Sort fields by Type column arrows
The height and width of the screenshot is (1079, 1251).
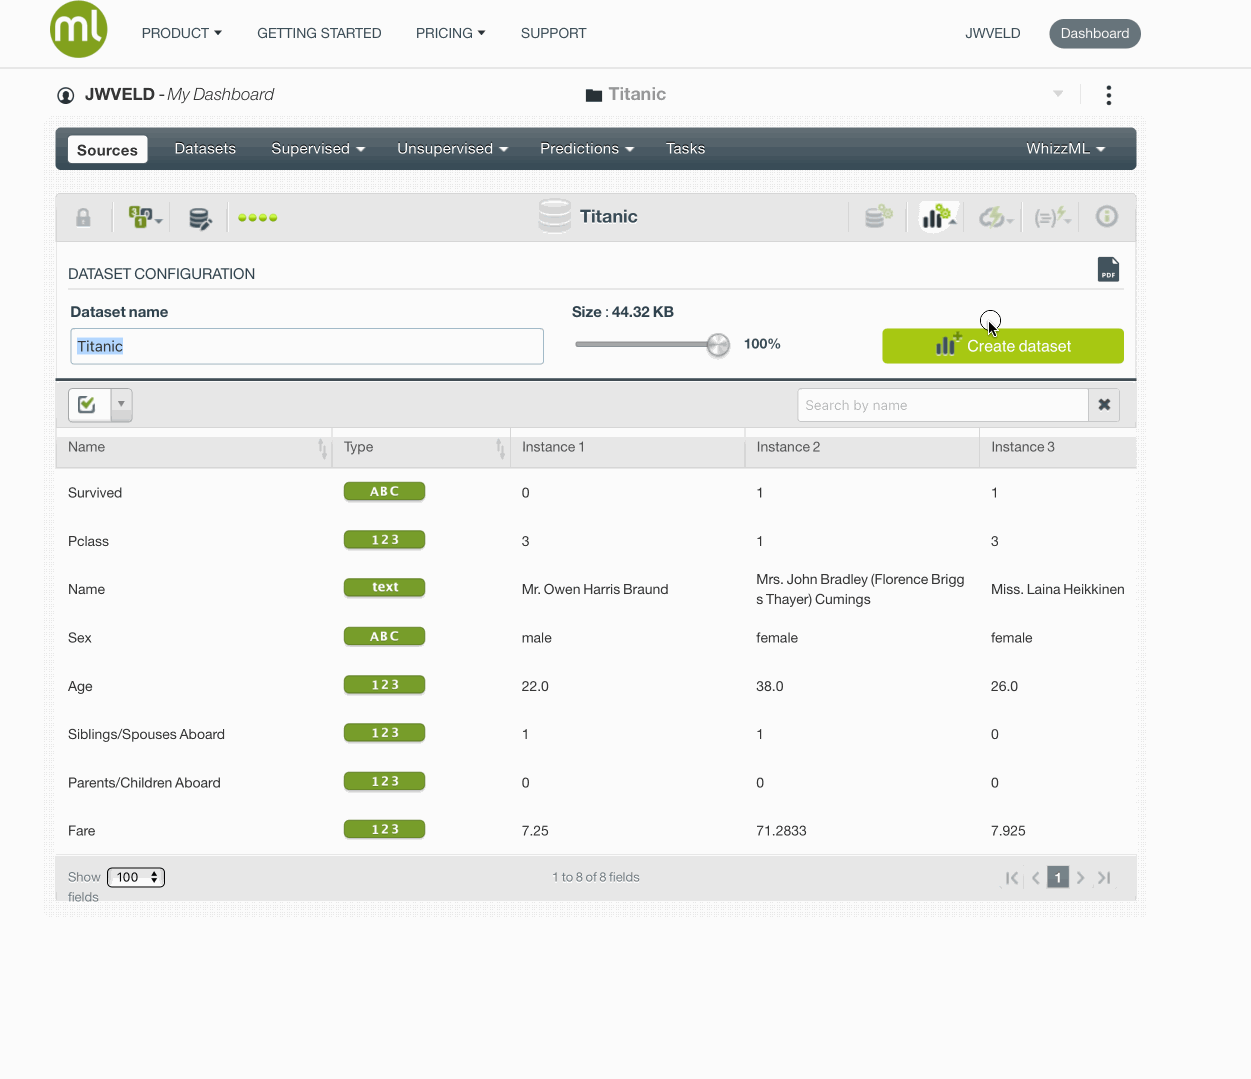(x=500, y=448)
